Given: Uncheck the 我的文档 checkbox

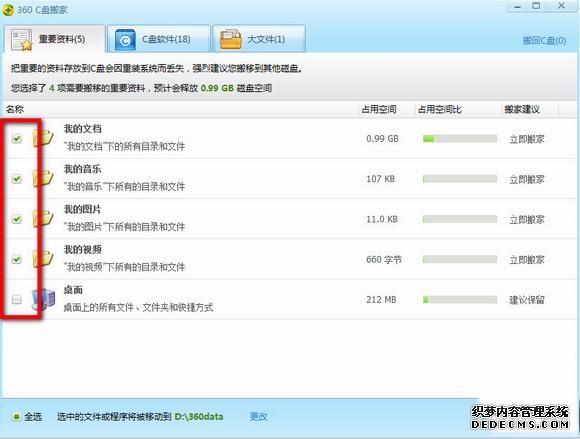Looking at the screenshot, I should [17, 139].
